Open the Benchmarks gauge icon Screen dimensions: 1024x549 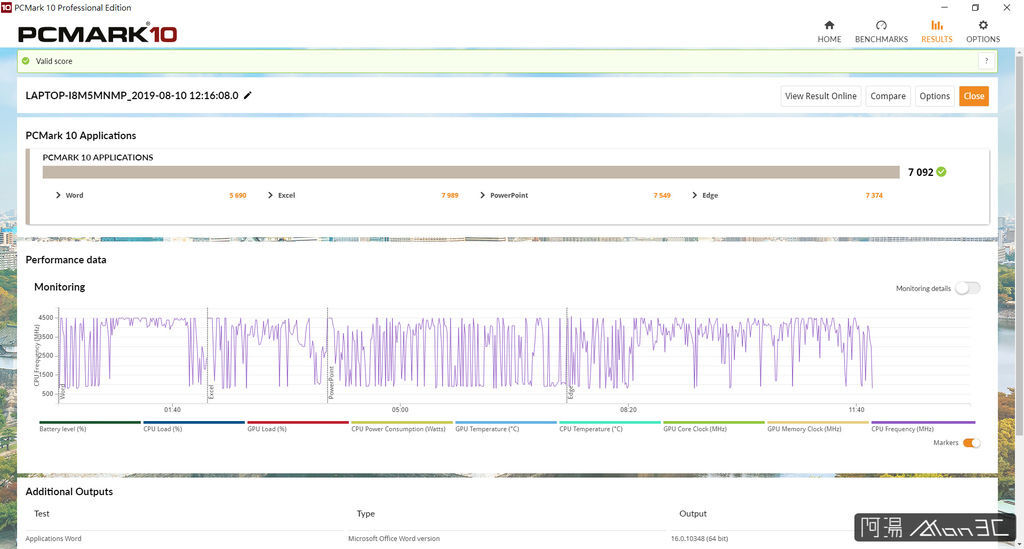(x=881, y=25)
